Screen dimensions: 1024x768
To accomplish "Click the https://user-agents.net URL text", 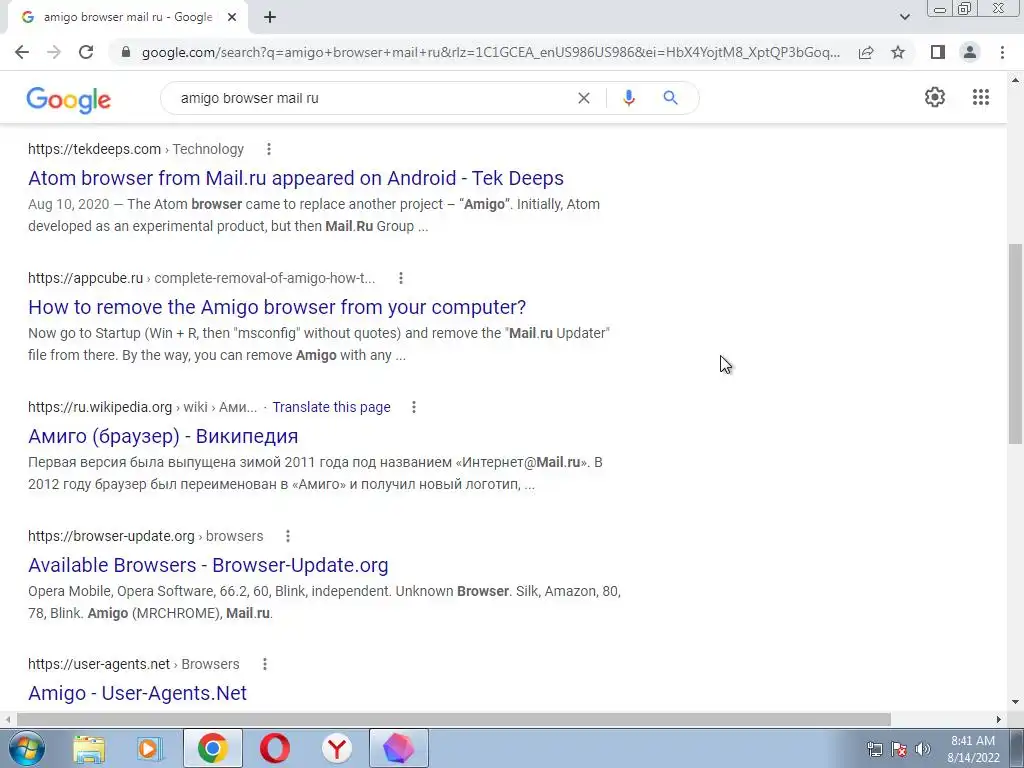I will point(99,664).
